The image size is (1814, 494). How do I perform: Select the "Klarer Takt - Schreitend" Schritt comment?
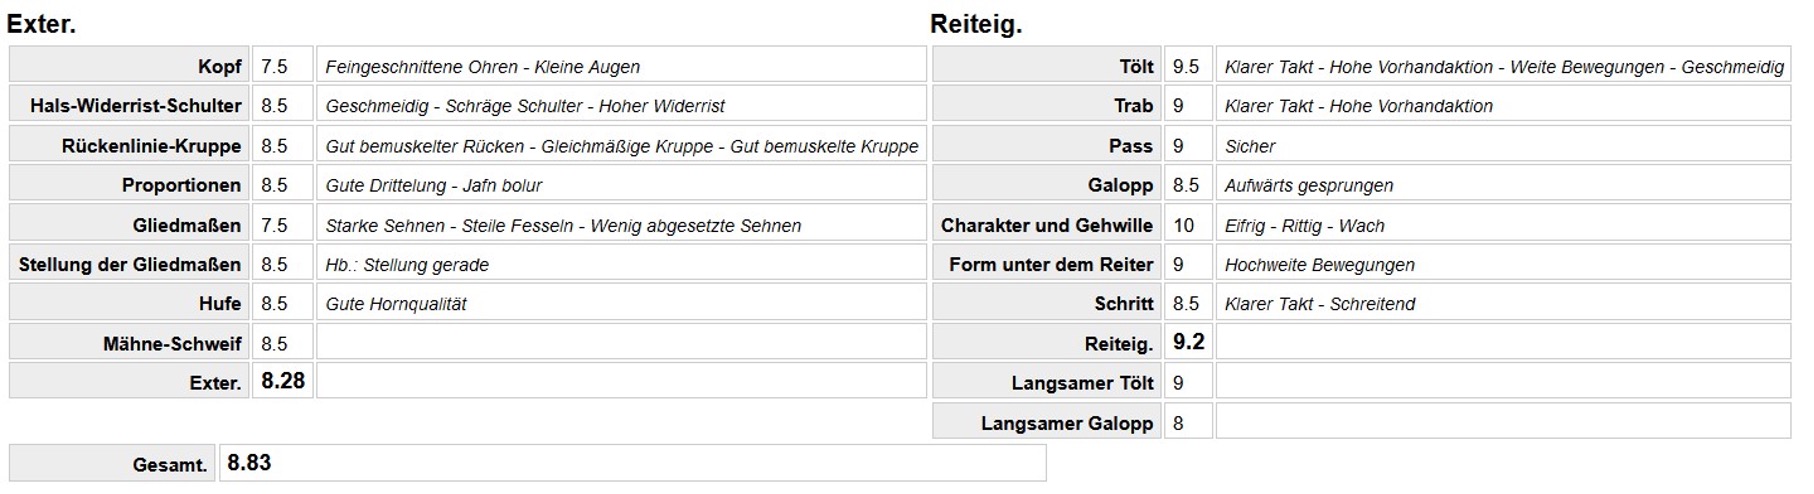(x=1319, y=304)
